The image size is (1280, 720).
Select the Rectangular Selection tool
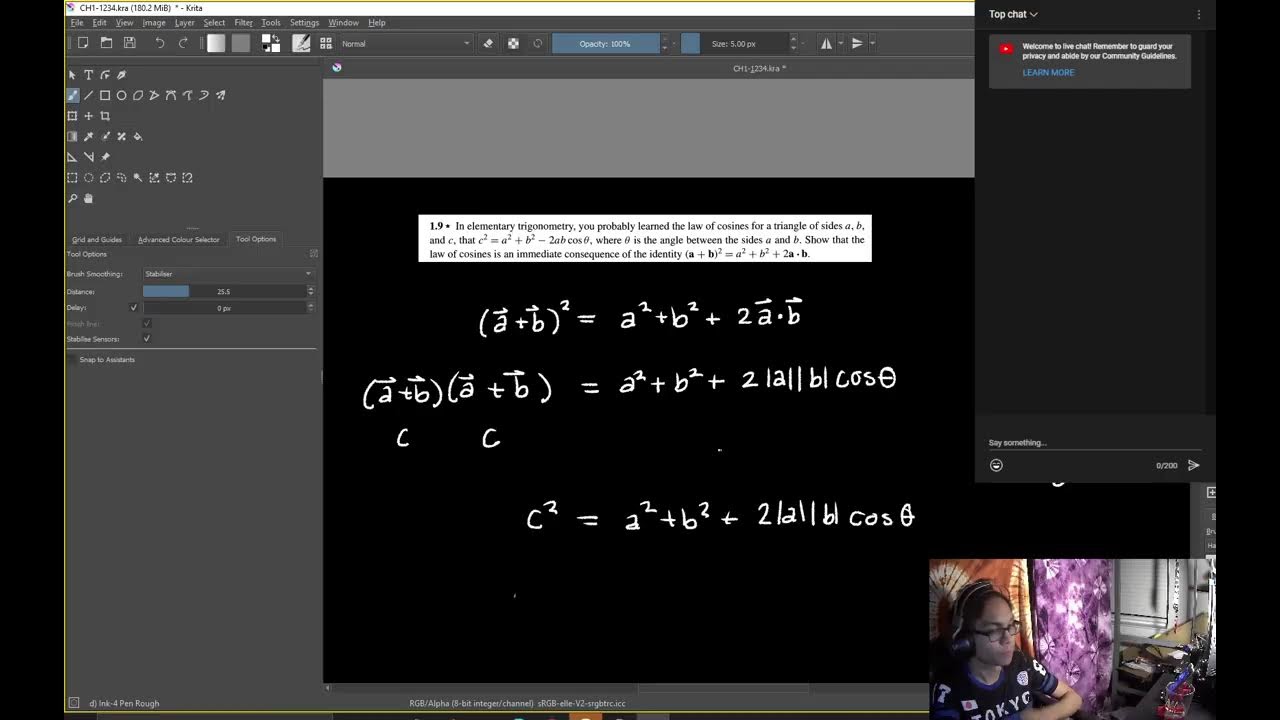[72, 178]
